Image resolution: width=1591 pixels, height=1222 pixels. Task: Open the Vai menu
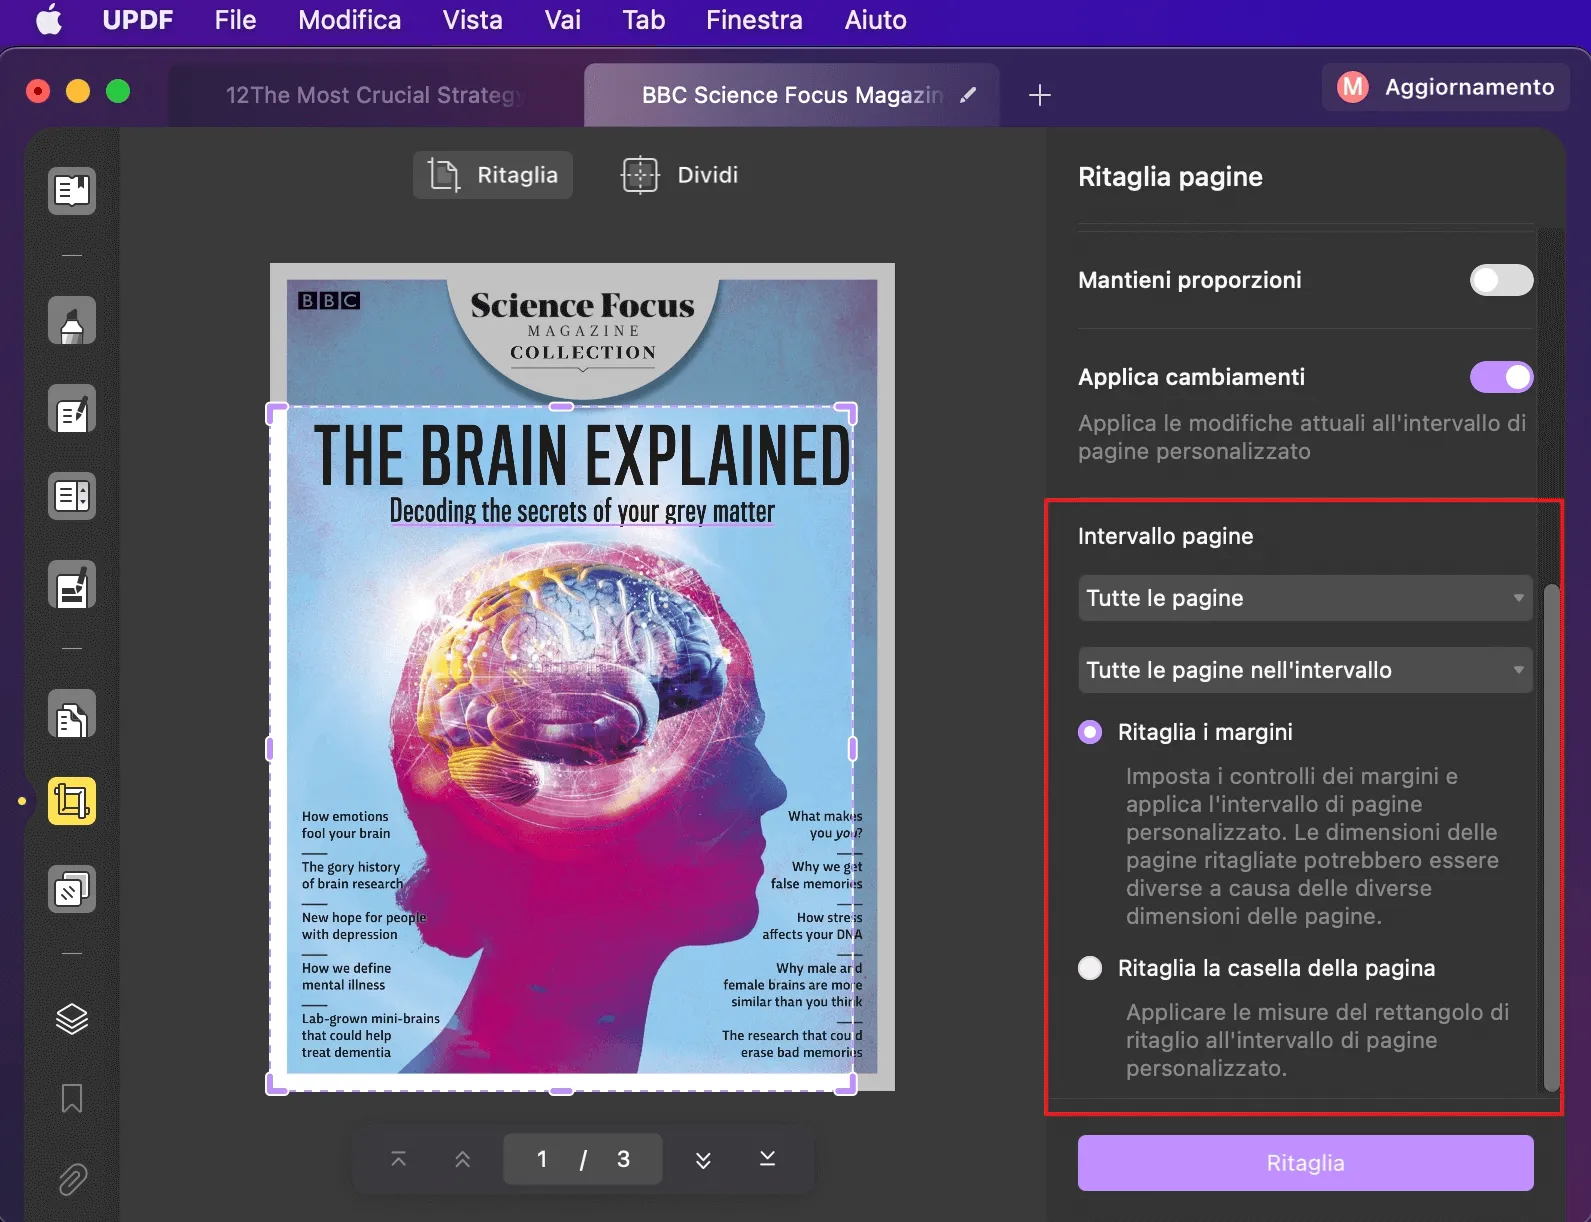(563, 20)
